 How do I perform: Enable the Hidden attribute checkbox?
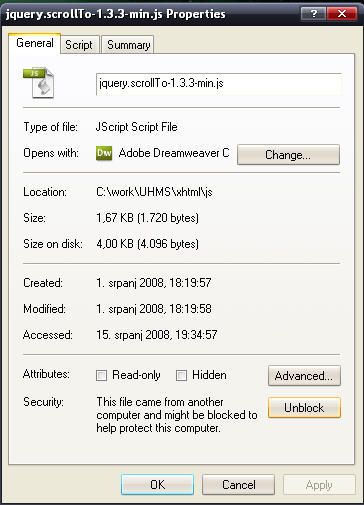click(181, 375)
